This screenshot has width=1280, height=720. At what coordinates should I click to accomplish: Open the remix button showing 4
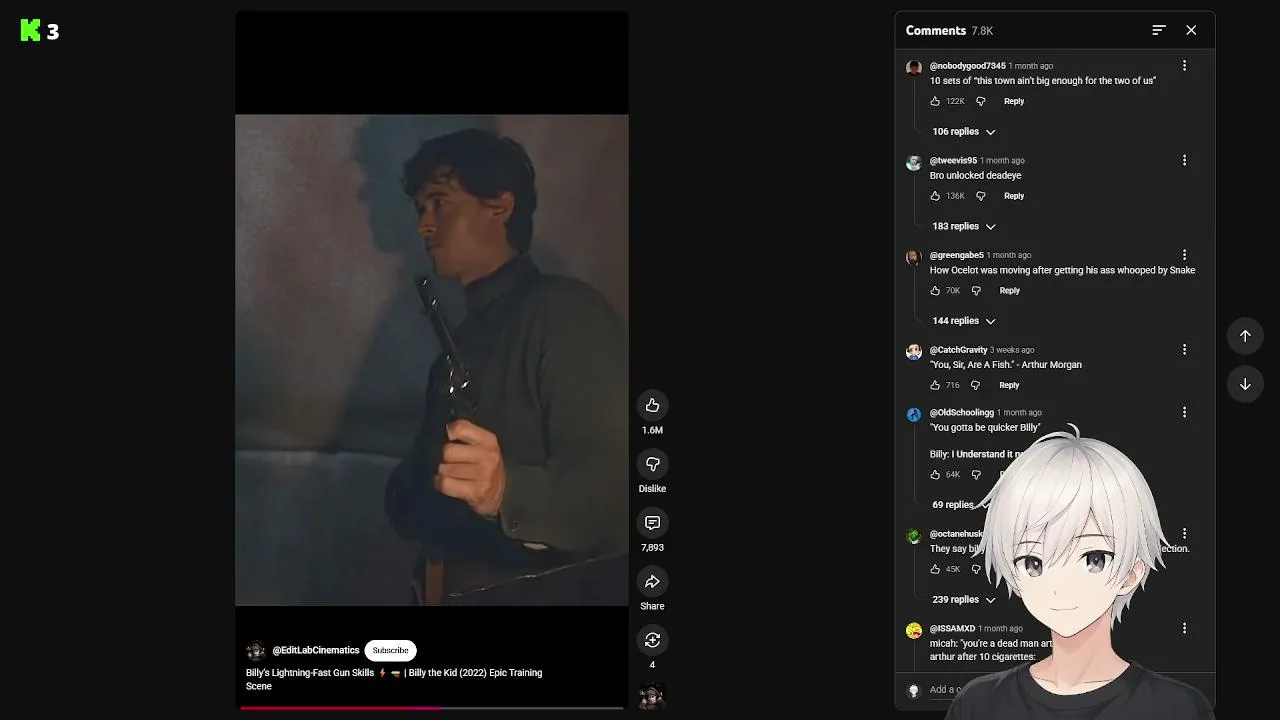point(652,640)
